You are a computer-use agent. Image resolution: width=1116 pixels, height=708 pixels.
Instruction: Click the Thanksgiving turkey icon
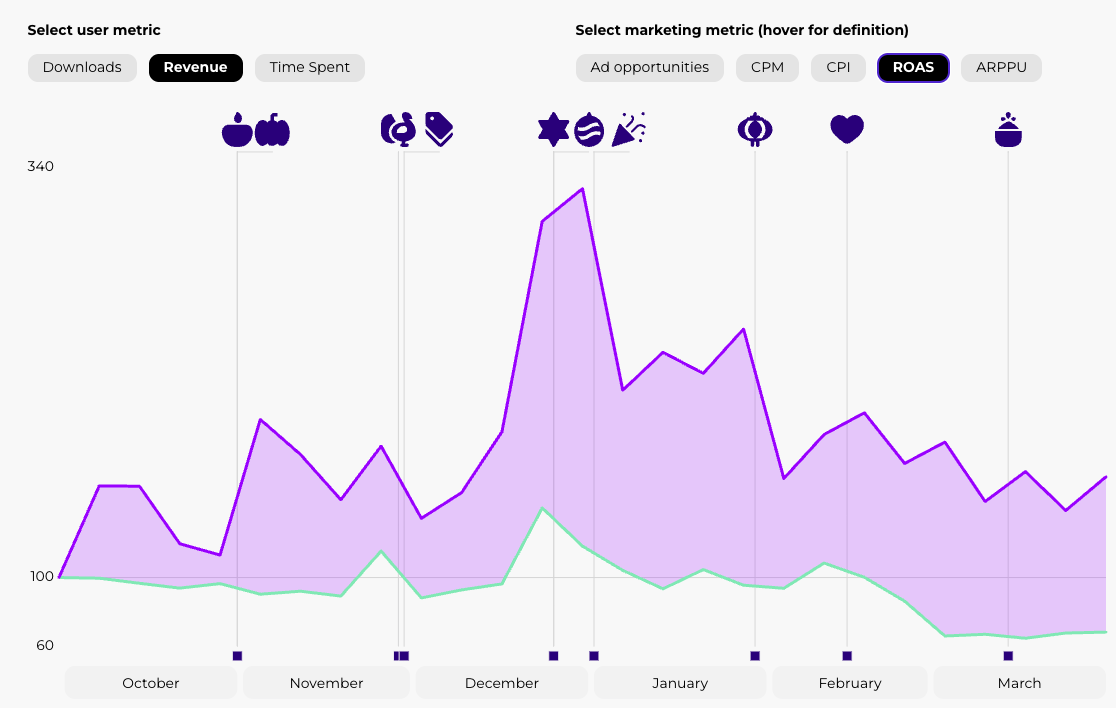[397, 130]
